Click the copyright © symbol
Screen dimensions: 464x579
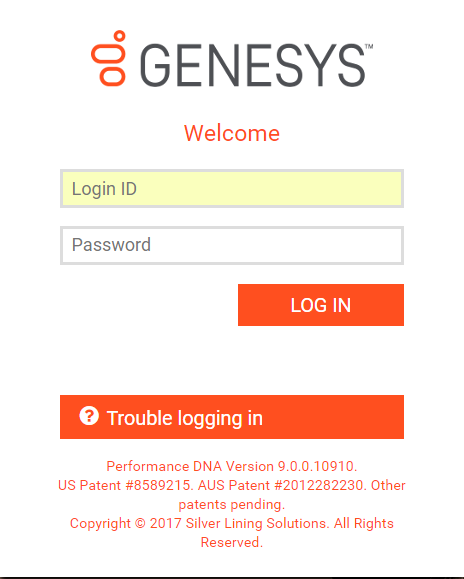(140, 524)
